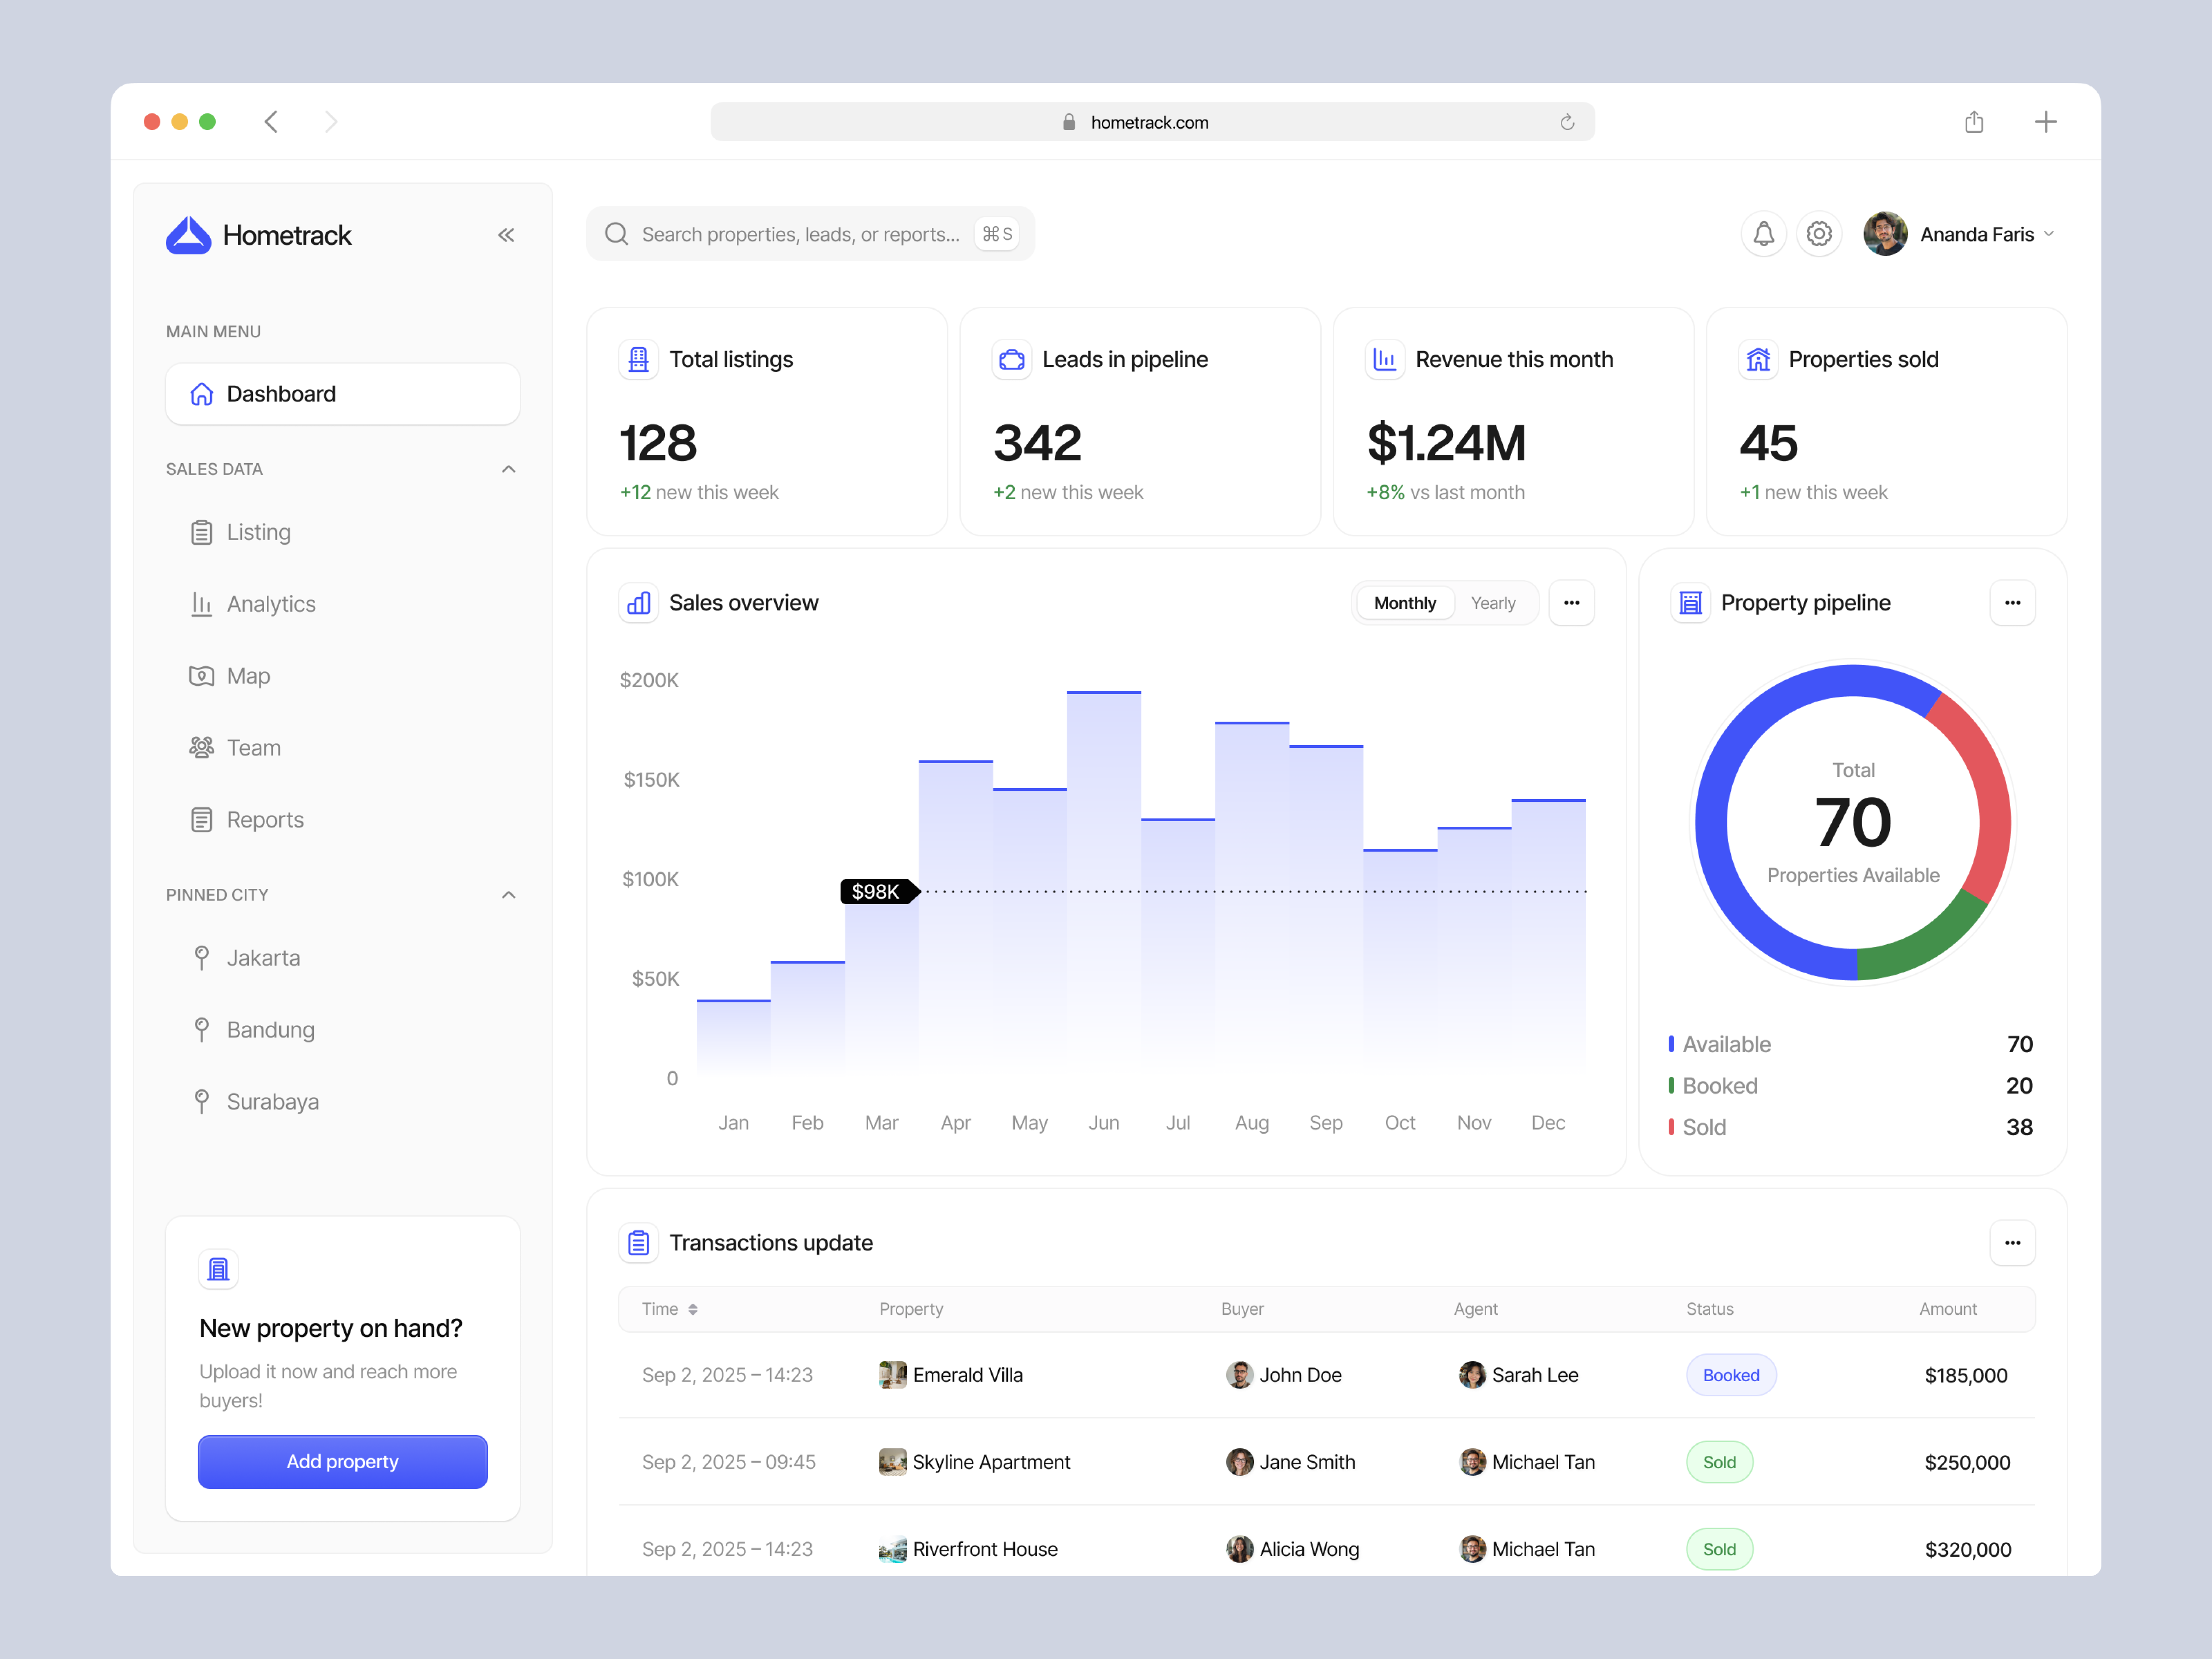Select Jakarta from pinned cities
Image resolution: width=2212 pixels, height=1659 pixels.
tap(262, 957)
